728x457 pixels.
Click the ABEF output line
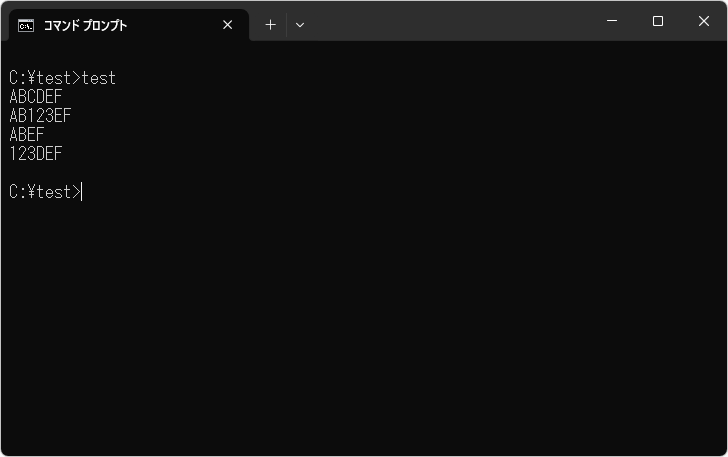(x=27, y=135)
